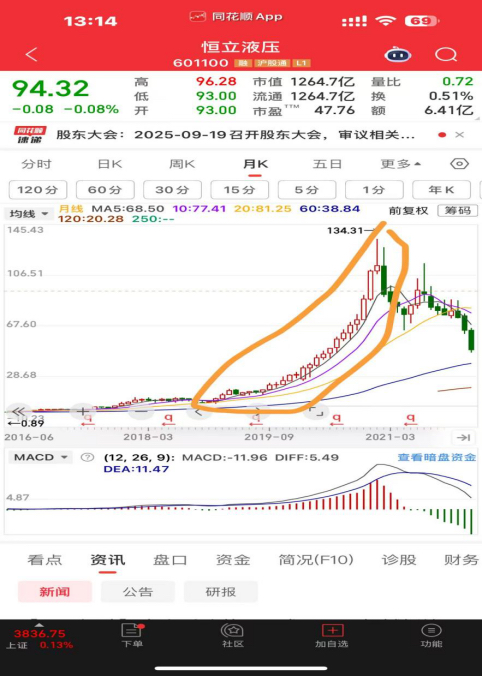This screenshot has height=676, width=482.
Task: Tap the current price 94.32
Action: point(50,88)
